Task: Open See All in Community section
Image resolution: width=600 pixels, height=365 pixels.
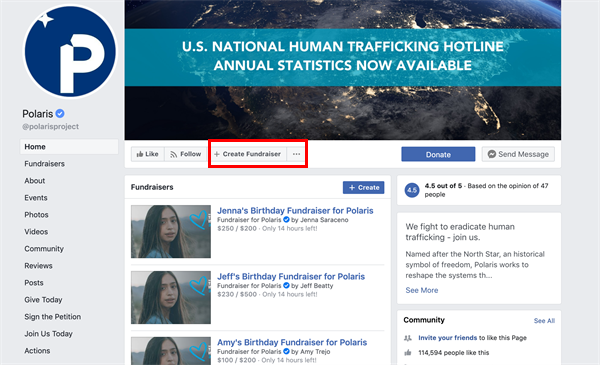Action: click(x=544, y=321)
